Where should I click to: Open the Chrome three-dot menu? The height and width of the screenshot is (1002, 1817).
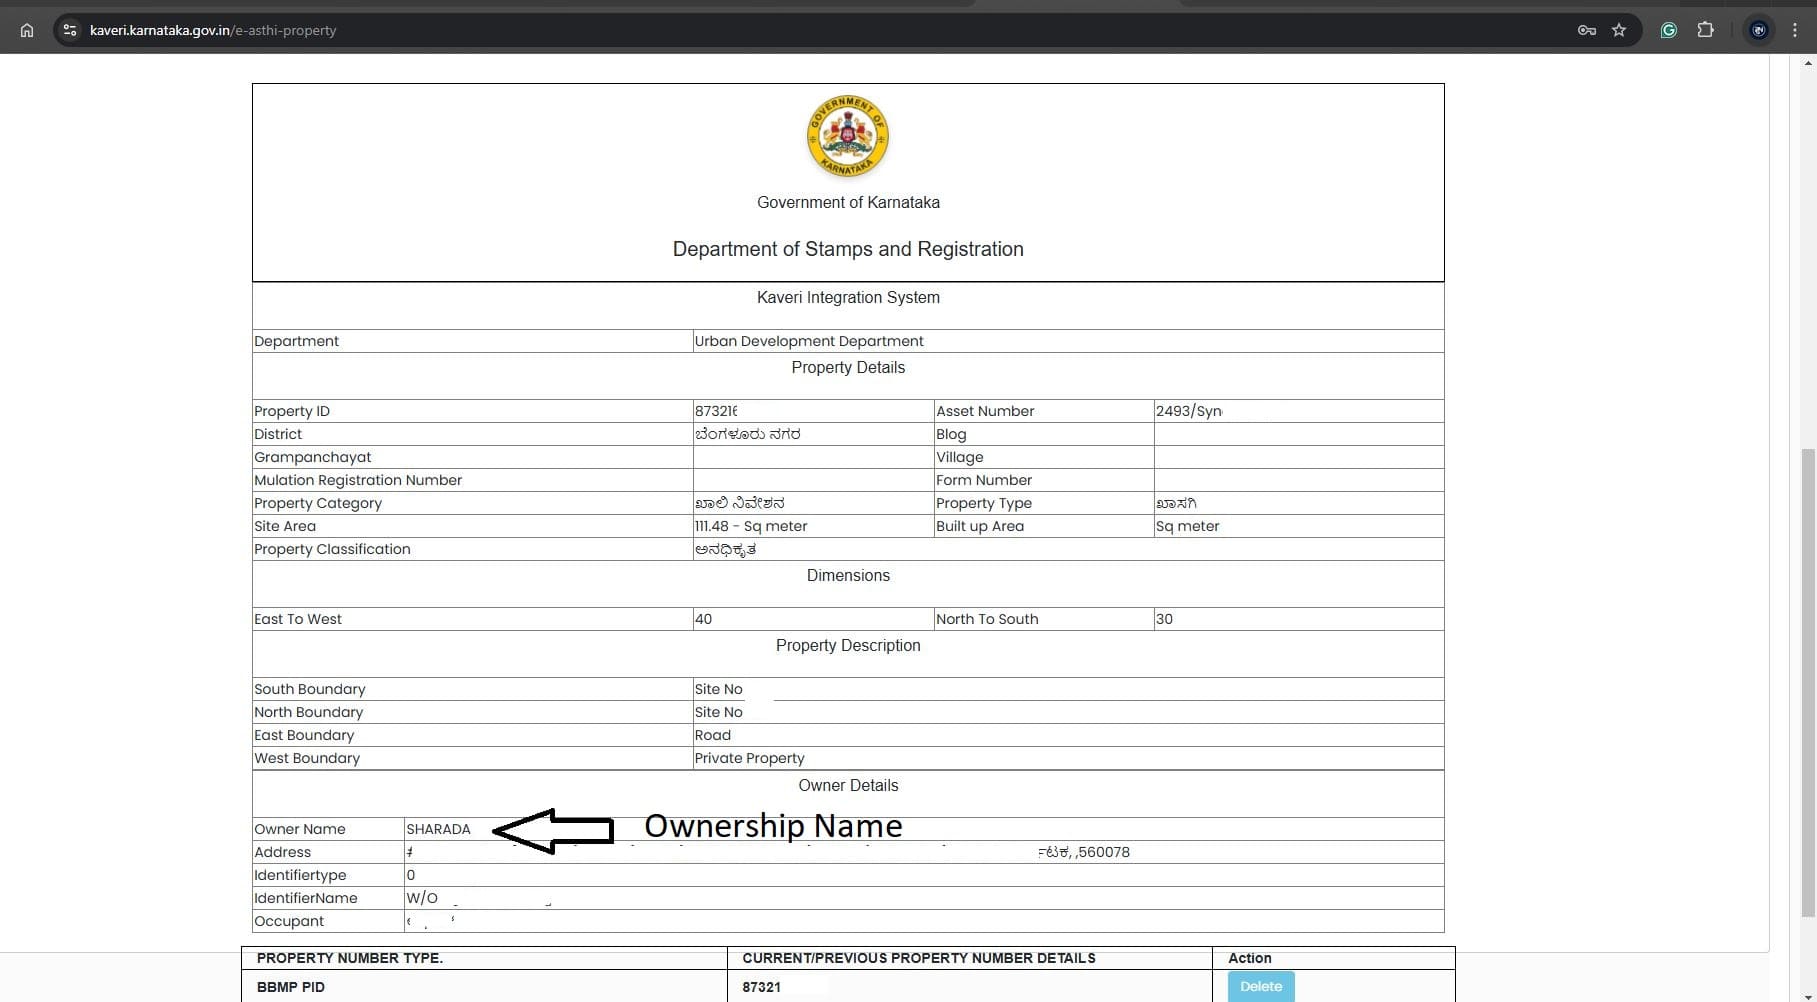[1795, 30]
